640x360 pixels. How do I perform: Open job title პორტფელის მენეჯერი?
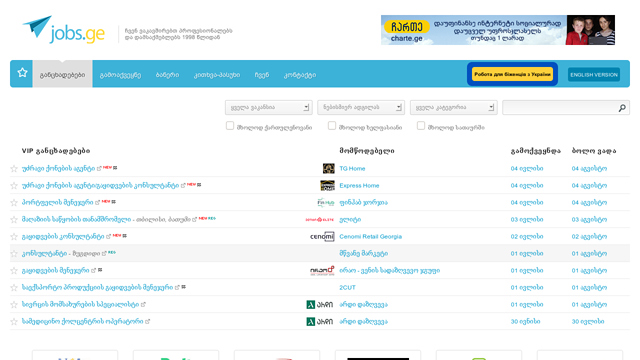58,202
